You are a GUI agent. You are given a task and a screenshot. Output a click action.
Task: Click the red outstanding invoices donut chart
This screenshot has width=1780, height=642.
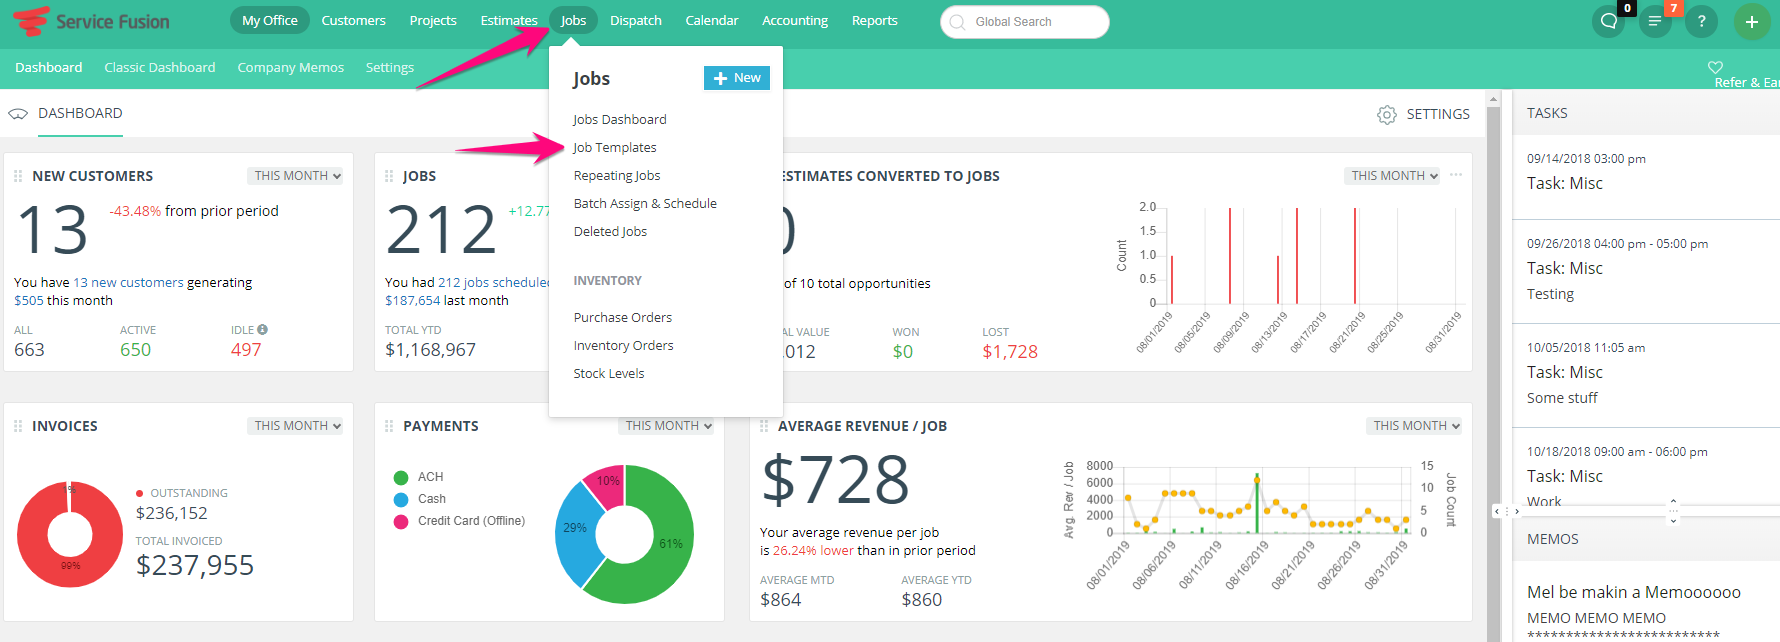point(70,535)
